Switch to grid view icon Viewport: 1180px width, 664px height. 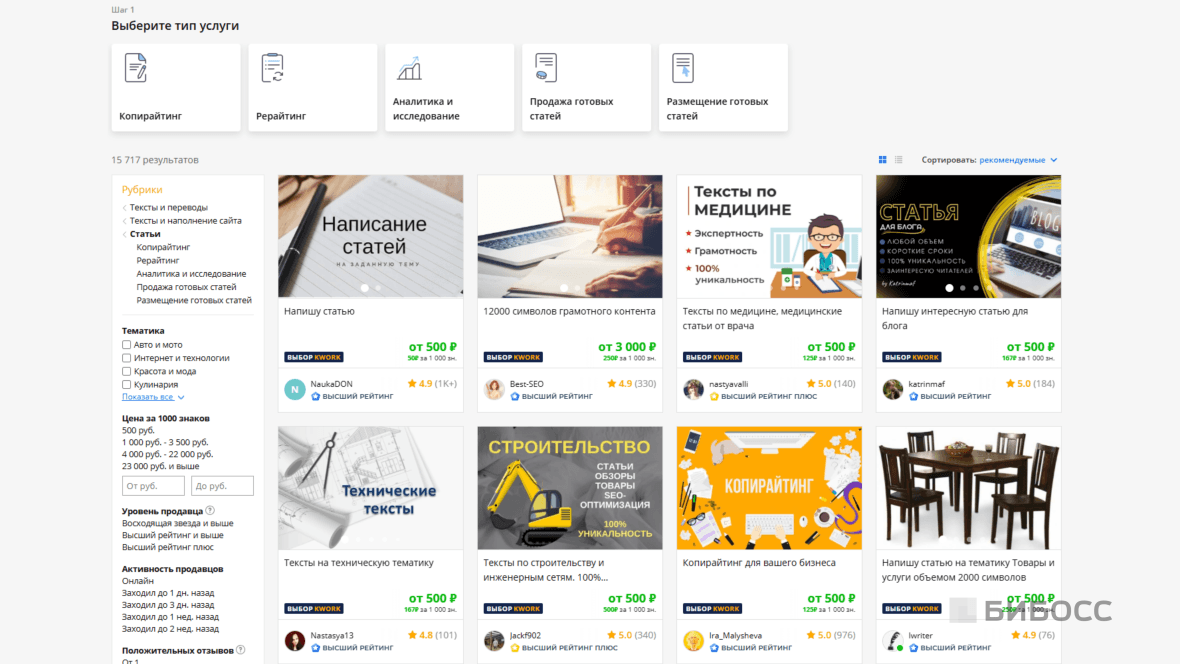point(883,160)
